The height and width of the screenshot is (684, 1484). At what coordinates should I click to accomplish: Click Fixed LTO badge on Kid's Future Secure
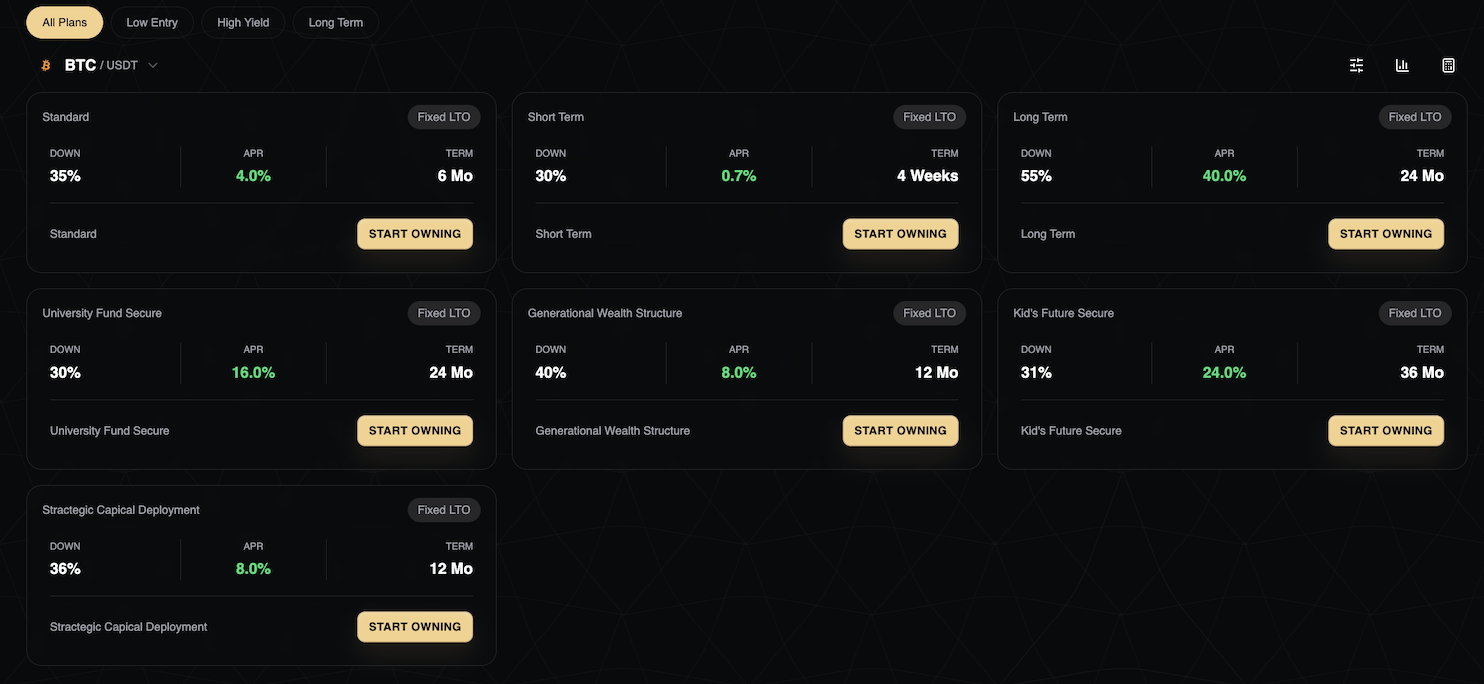click(1415, 313)
